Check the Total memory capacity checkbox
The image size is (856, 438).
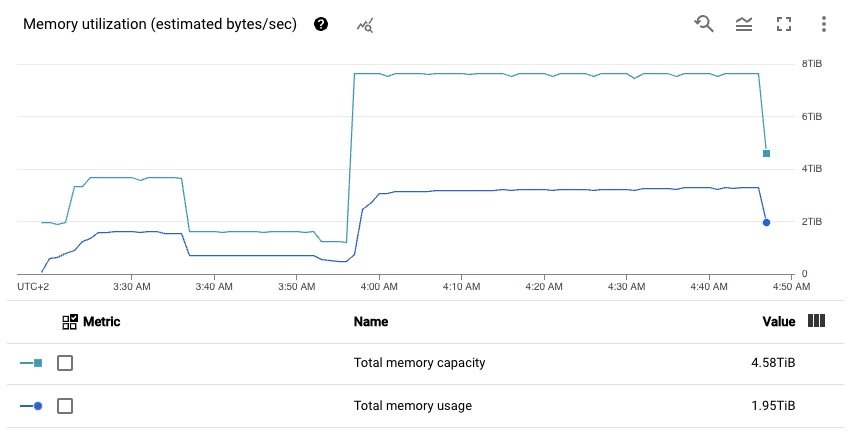(65, 363)
